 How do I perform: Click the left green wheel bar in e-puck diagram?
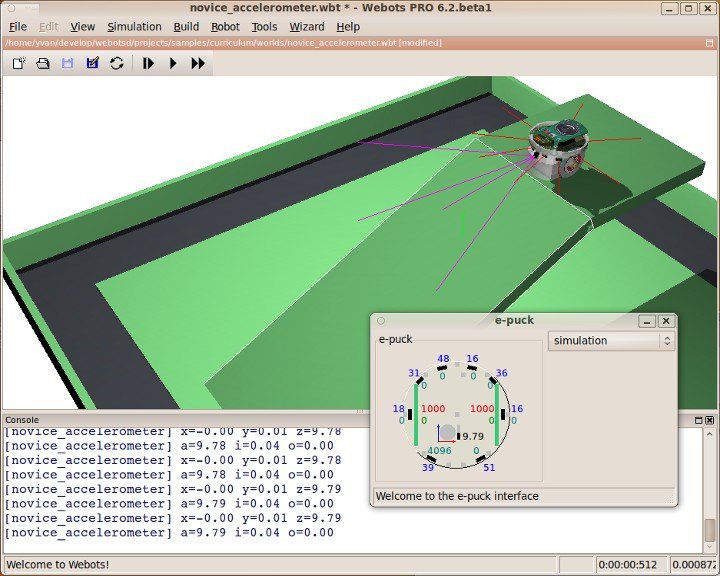click(x=416, y=414)
